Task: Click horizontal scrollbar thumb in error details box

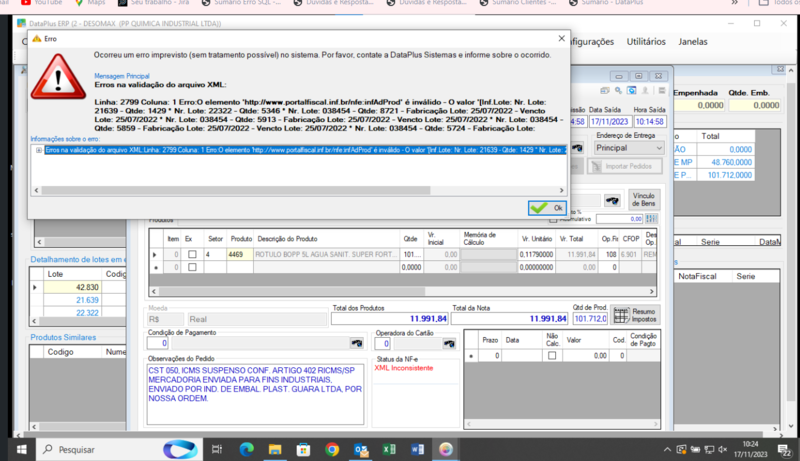Action: click(x=236, y=190)
